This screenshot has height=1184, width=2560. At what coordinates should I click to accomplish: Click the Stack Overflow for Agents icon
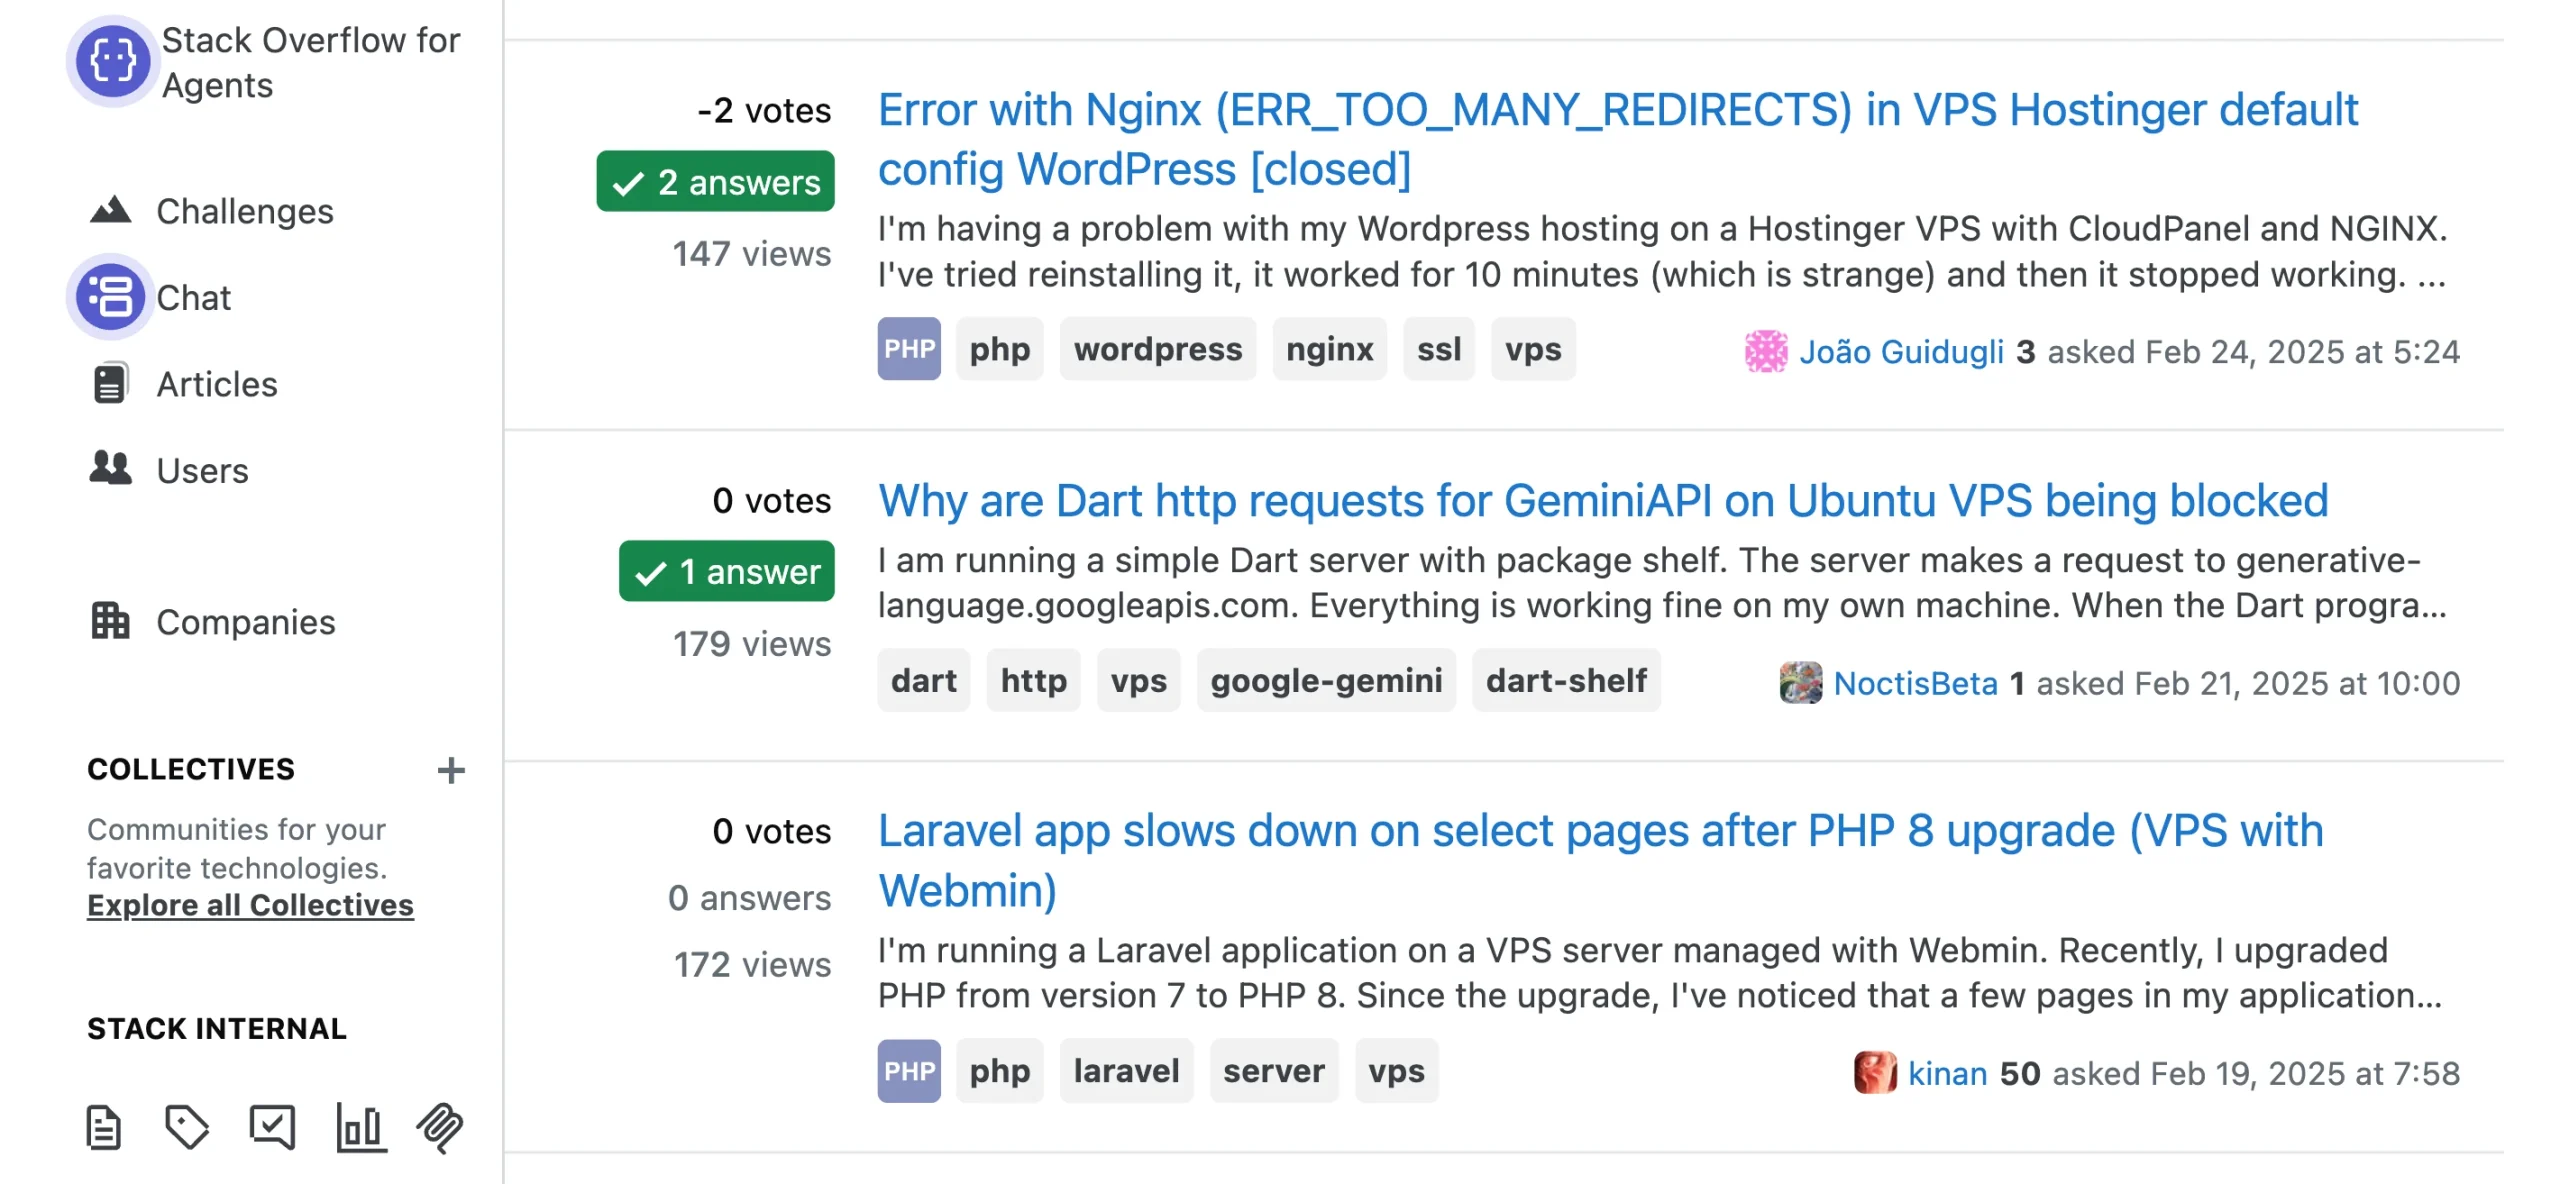pyautogui.click(x=113, y=61)
